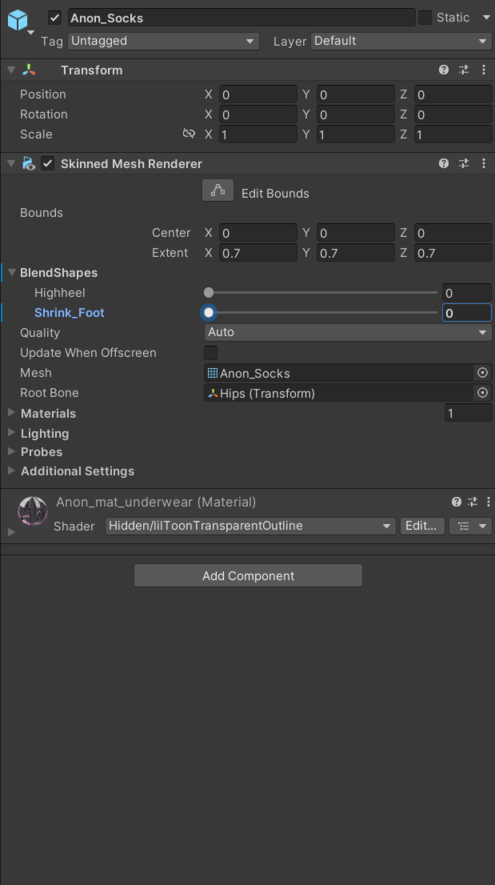Click the shader Edit... button
The image size is (495, 885).
tap(422, 526)
